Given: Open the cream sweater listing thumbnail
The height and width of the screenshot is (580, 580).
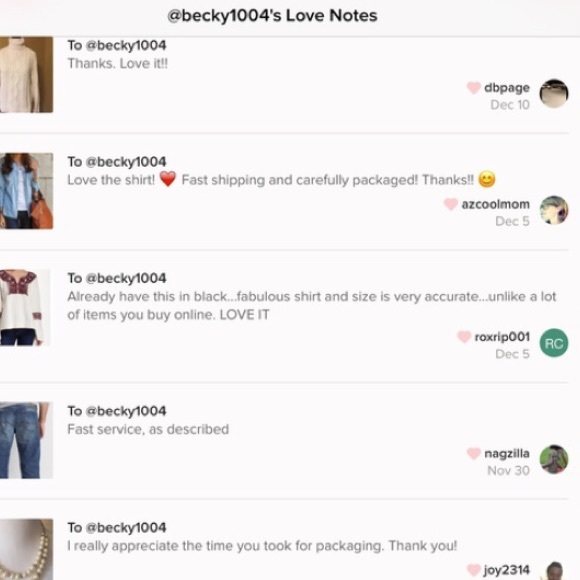Looking at the screenshot, I should [x=26, y=74].
